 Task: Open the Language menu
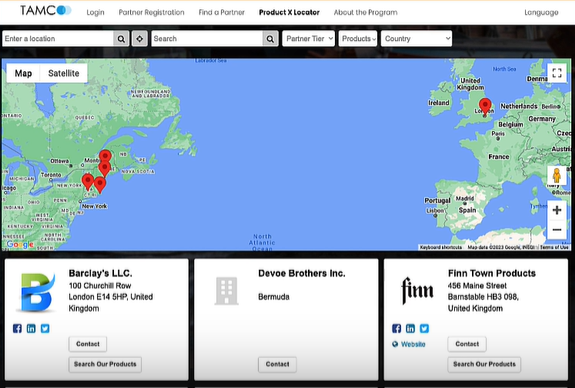point(541,12)
